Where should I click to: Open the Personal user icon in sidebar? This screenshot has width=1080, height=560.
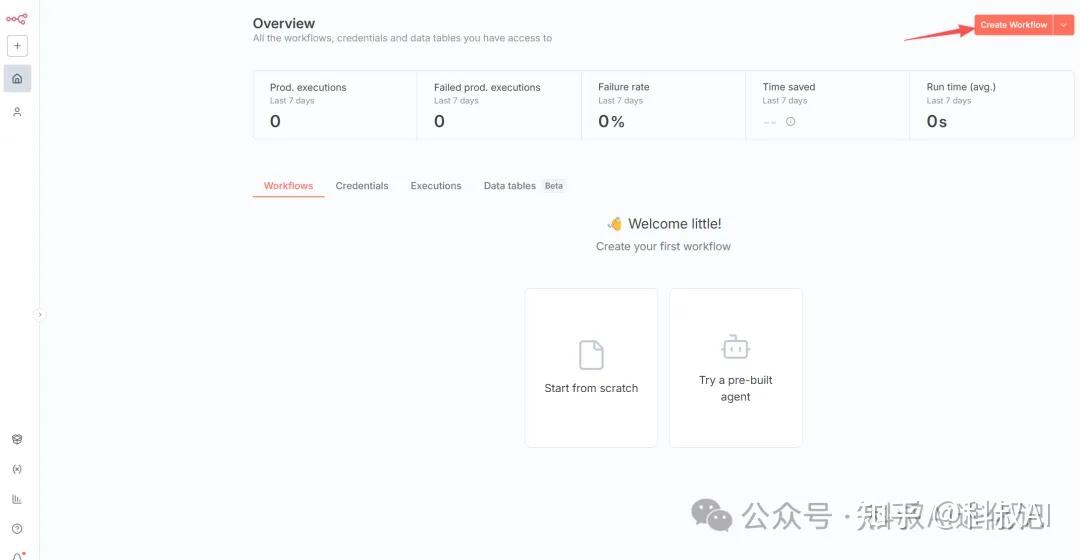click(x=17, y=112)
